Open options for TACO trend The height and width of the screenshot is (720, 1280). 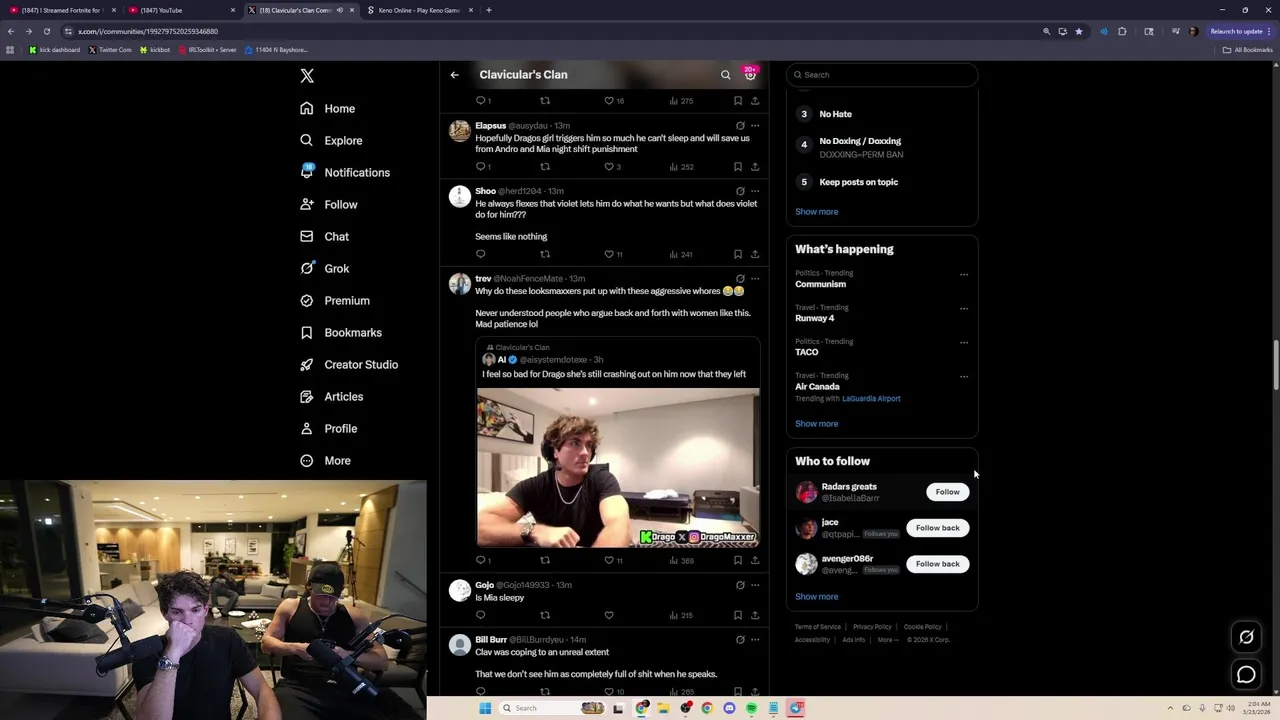tap(964, 343)
